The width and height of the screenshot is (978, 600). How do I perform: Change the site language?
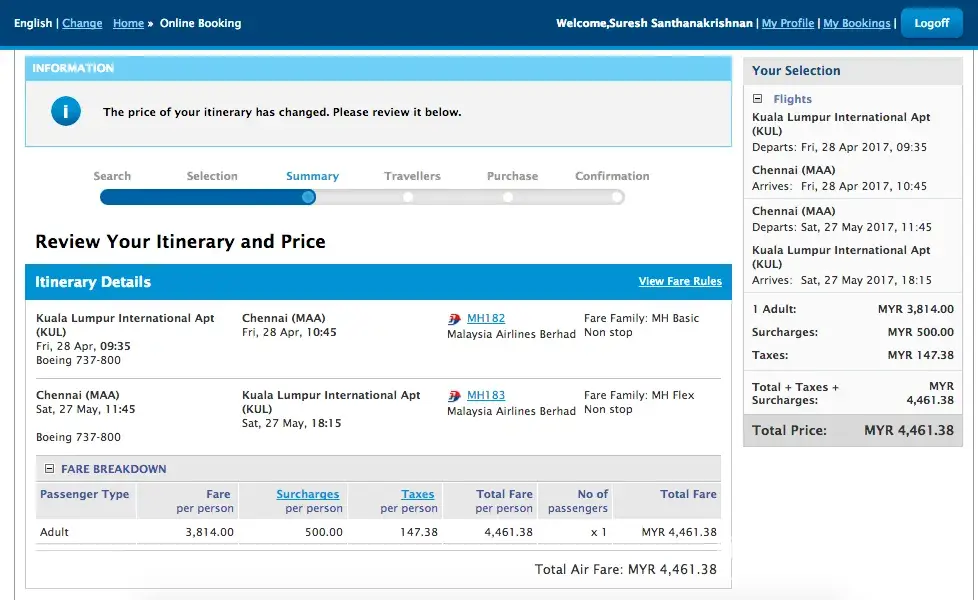click(x=82, y=23)
